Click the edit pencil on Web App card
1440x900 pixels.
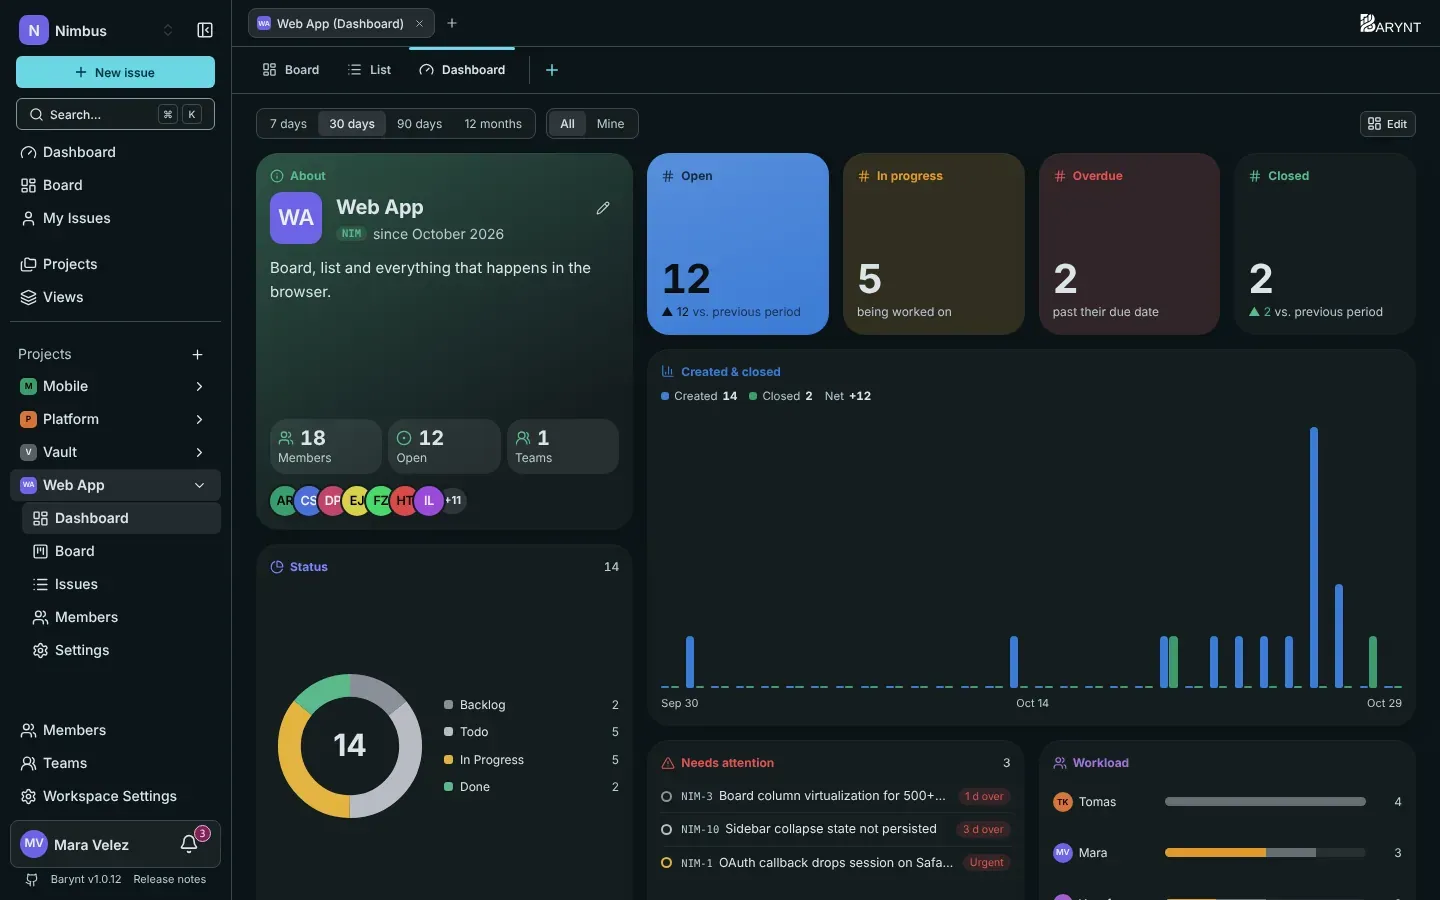pyautogui.click(x=603, y=208)
